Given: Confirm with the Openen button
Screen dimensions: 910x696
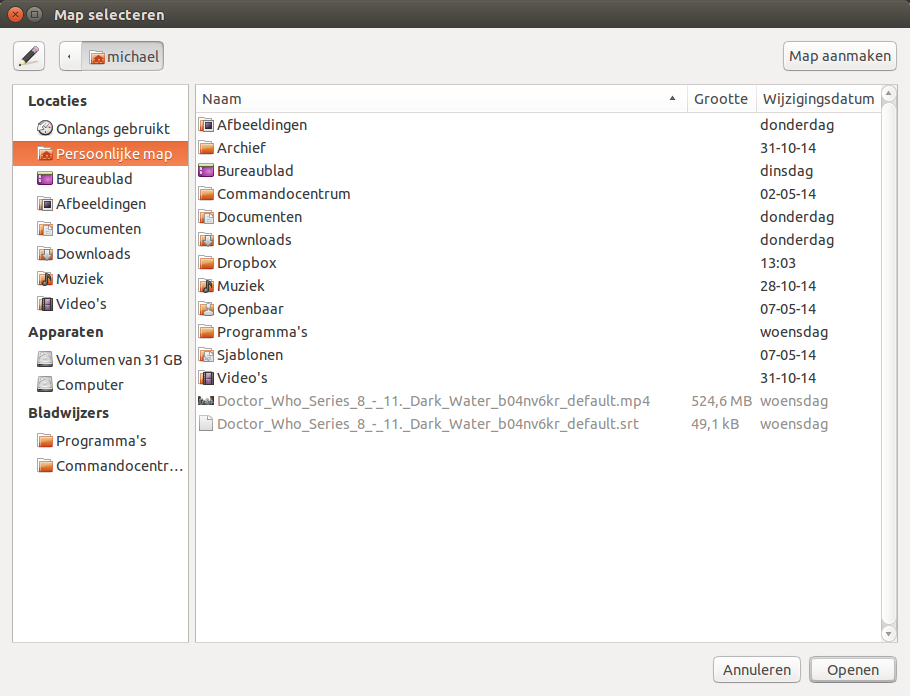Looking at the screenshot, I should pyautogui.click(x=852, y=670).
